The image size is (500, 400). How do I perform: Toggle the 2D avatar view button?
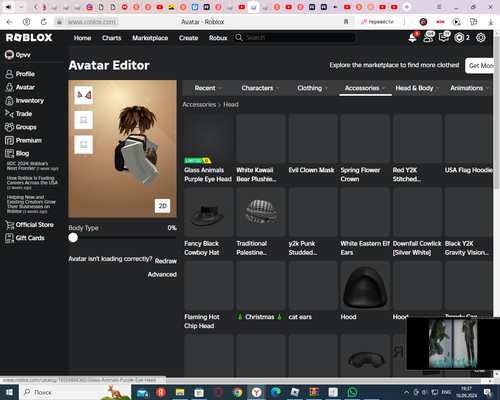click(162, 206)
